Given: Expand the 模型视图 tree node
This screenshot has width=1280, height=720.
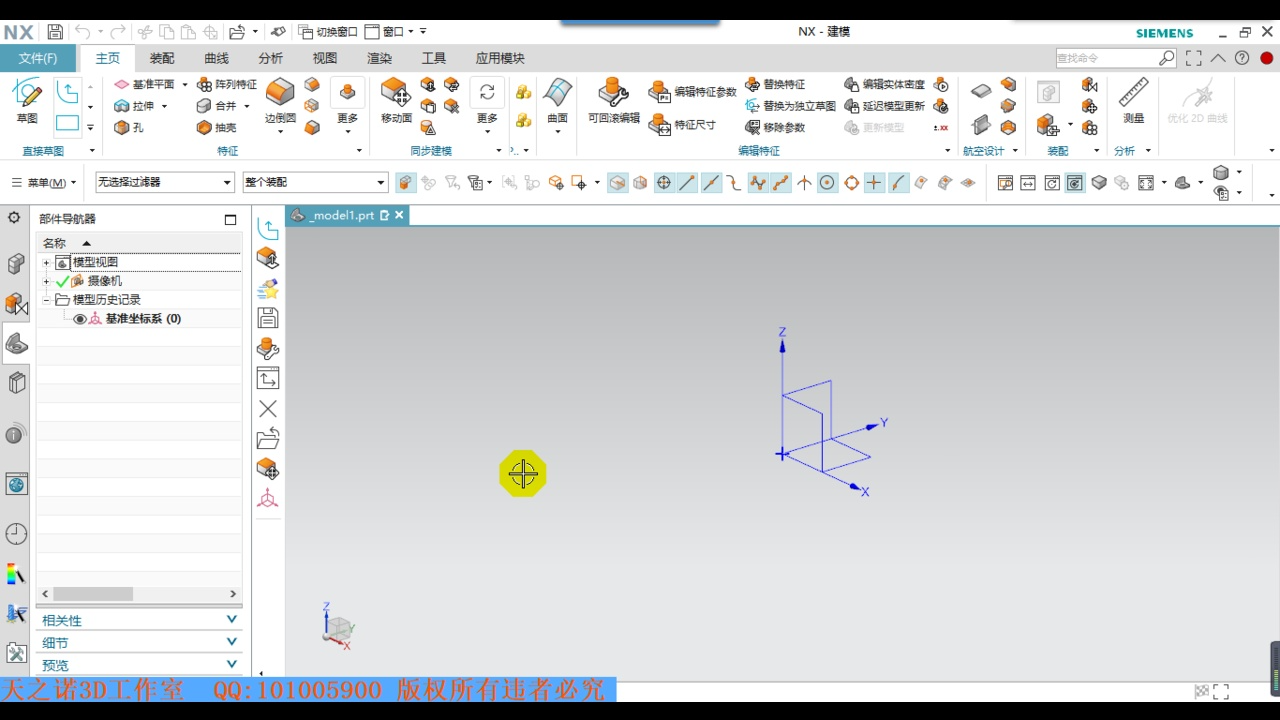Looking at the screenshot, I should [46, 263].
